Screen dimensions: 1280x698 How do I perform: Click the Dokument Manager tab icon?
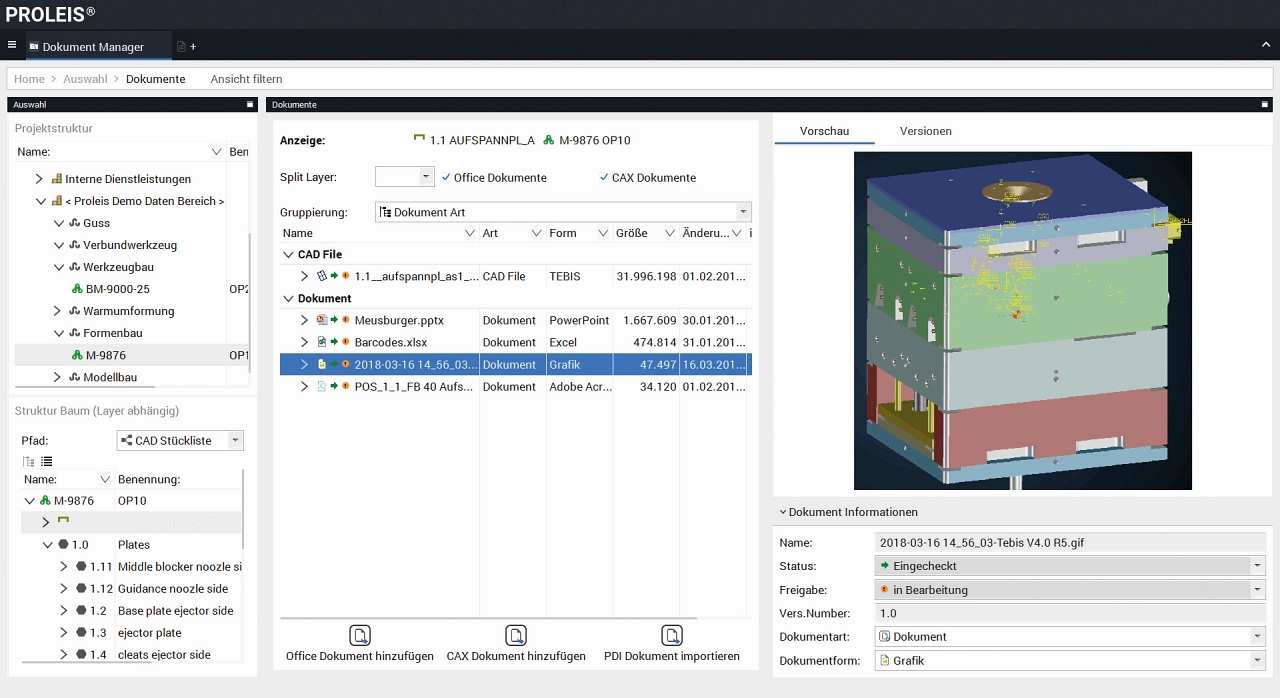[x=34, y=47]
